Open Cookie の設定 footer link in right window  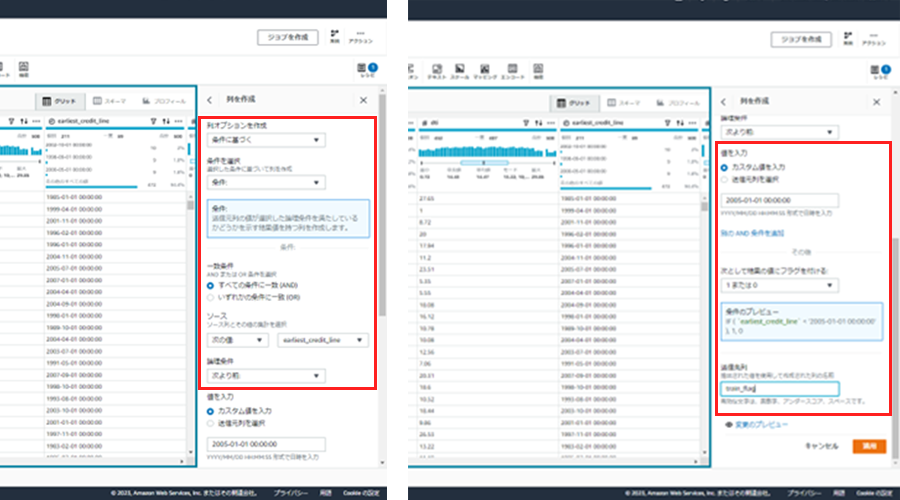875,493
